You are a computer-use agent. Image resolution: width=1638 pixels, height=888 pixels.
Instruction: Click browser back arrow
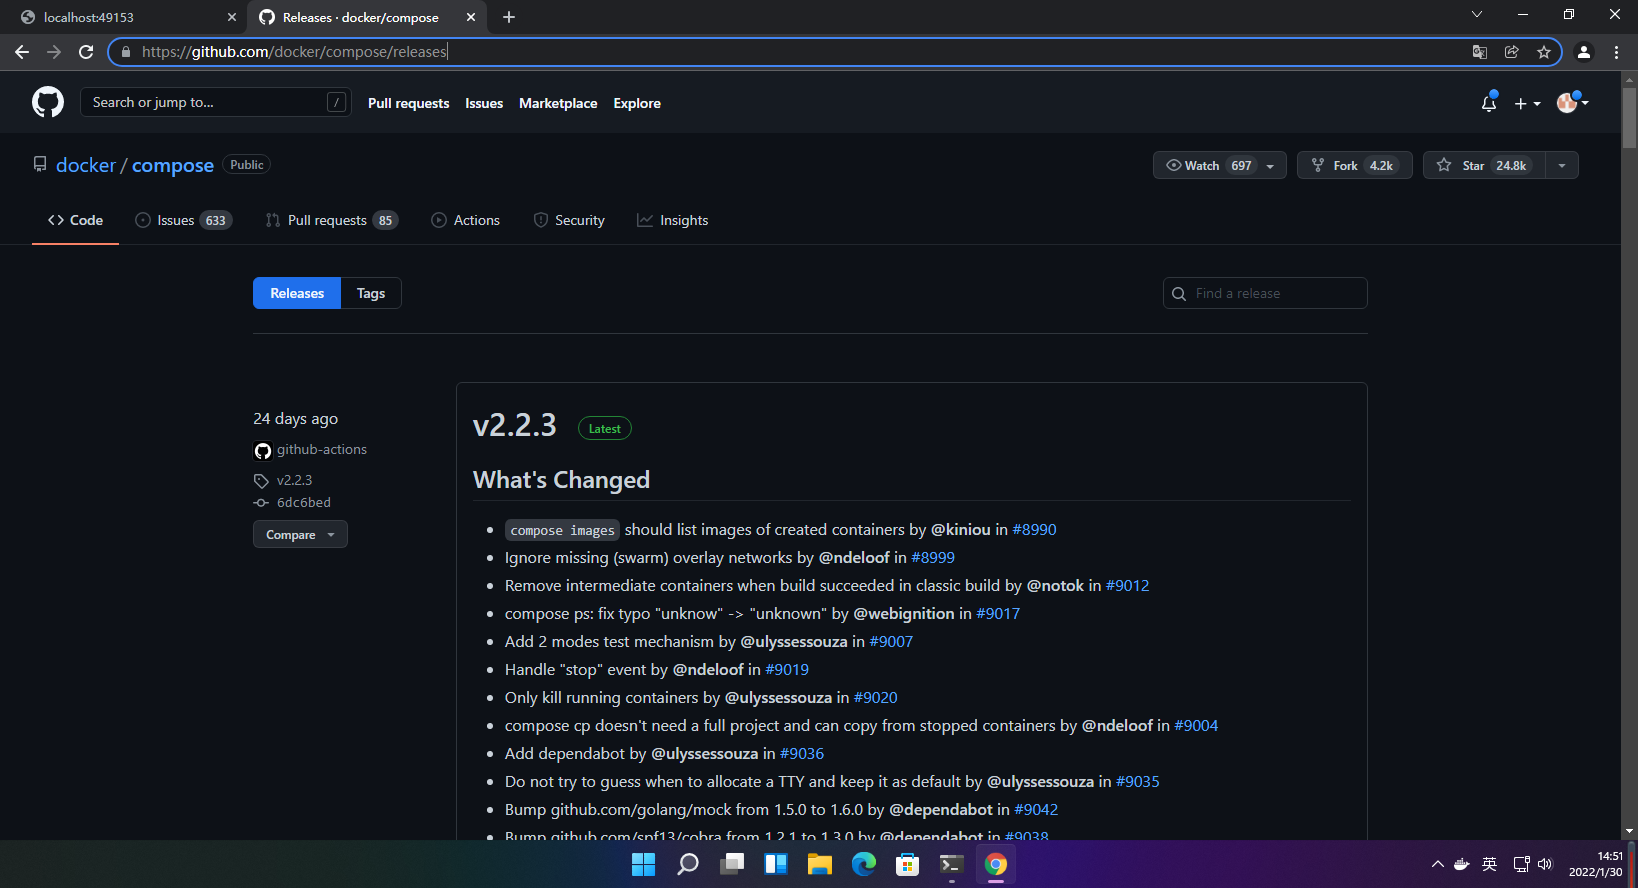22,52
